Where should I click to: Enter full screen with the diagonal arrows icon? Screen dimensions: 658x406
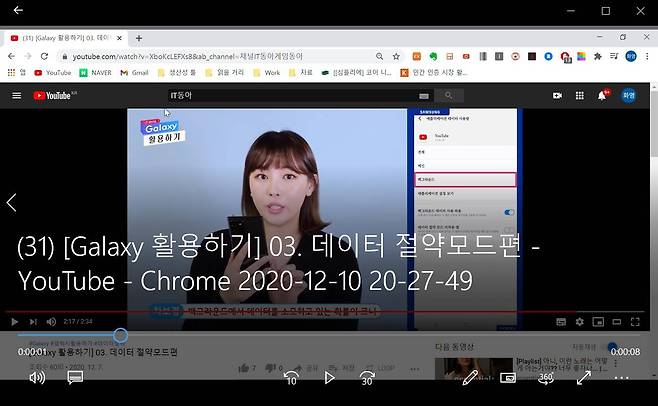[584, 378]
